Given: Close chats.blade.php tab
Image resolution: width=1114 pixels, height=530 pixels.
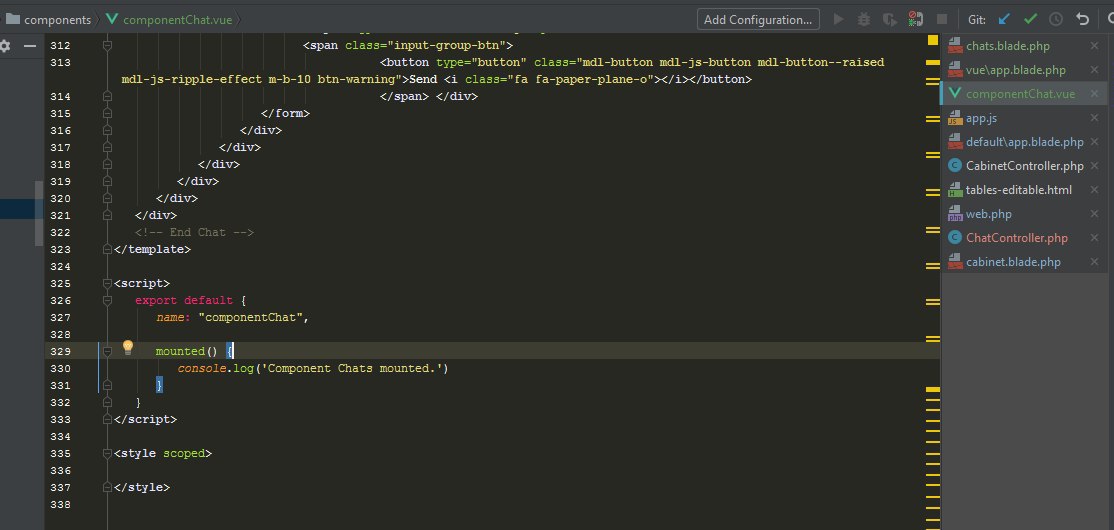Looking at the screenshot, I should pos(1094,46).
